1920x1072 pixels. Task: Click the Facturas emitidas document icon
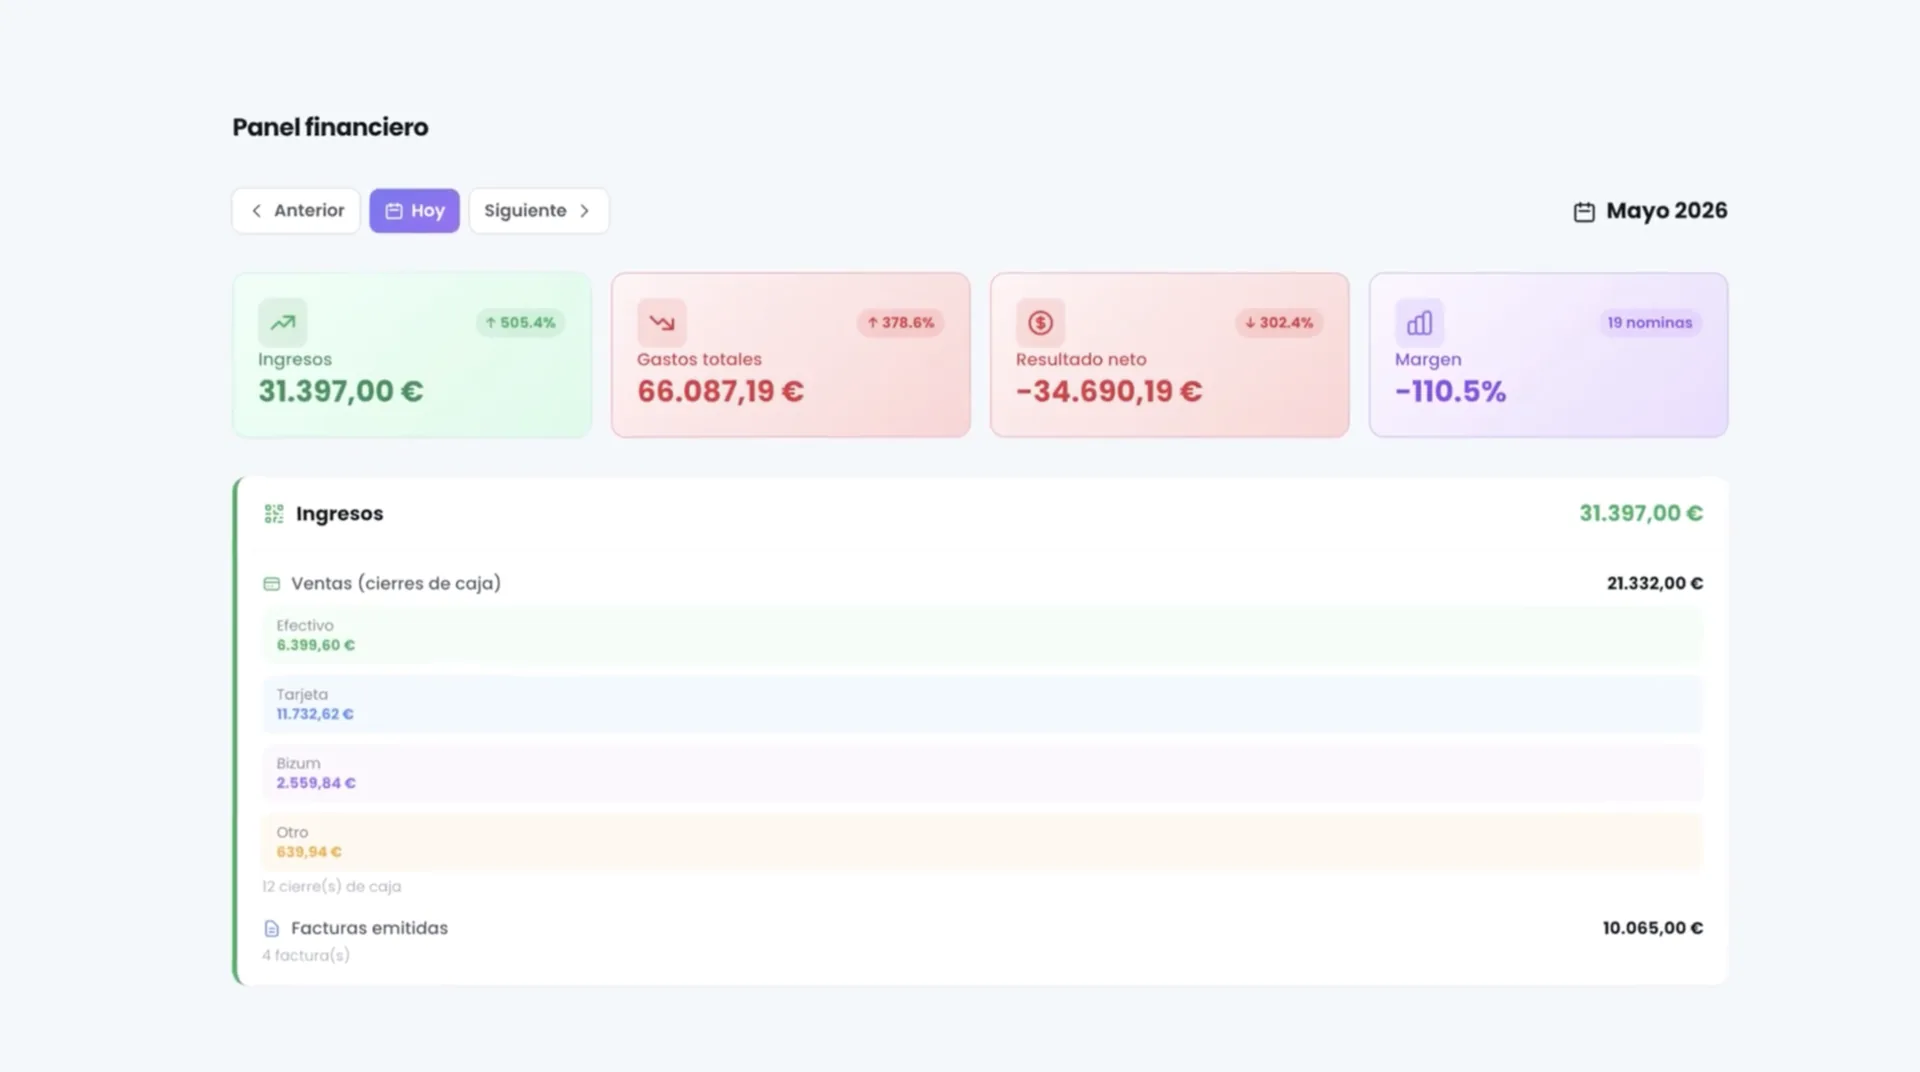tap(271, 928)
